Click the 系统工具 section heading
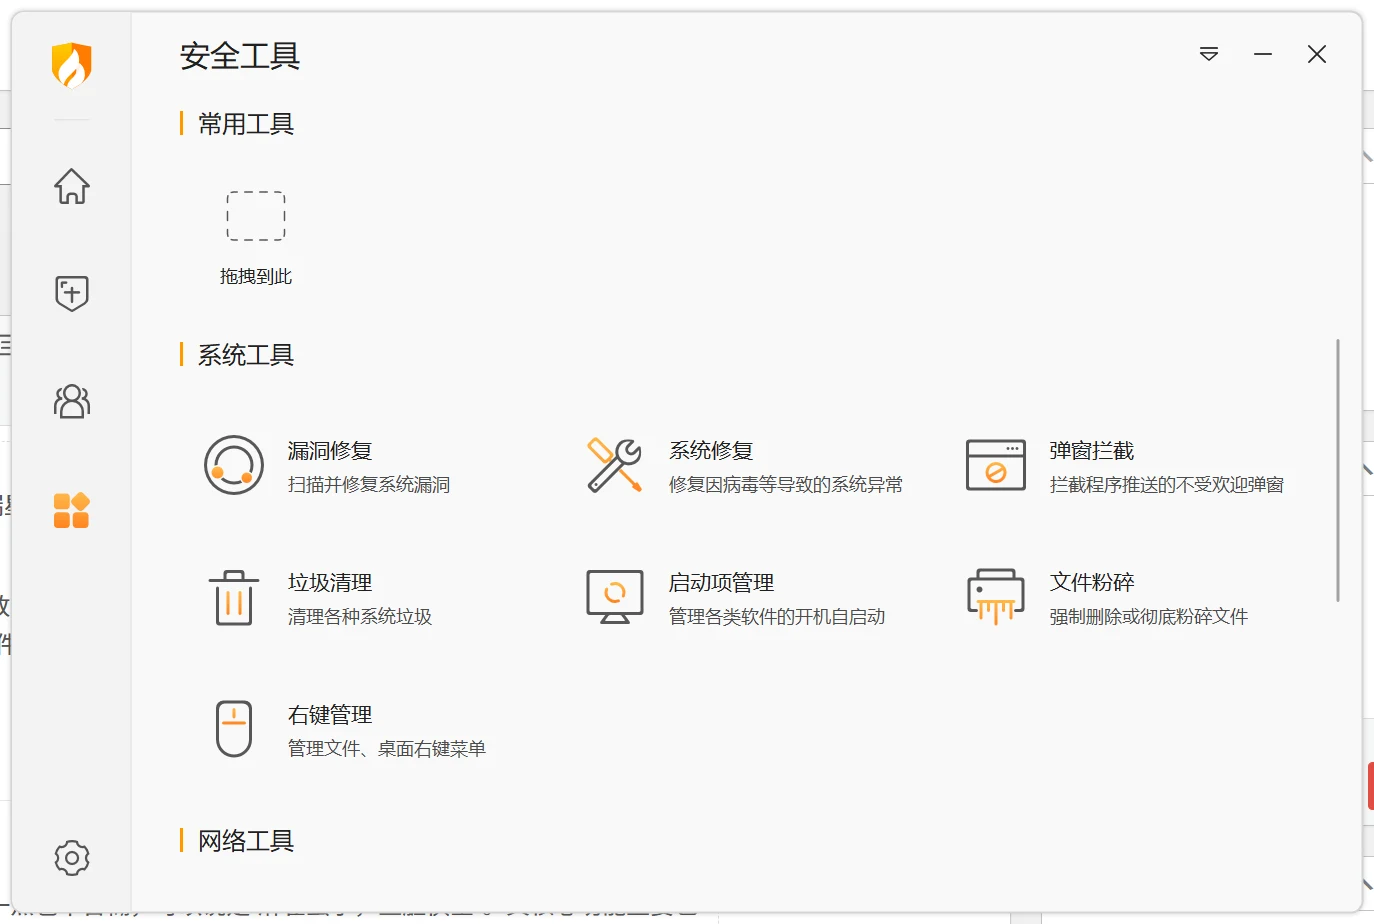This screenshot has height=924, width=1374. (x=246, y=355)
